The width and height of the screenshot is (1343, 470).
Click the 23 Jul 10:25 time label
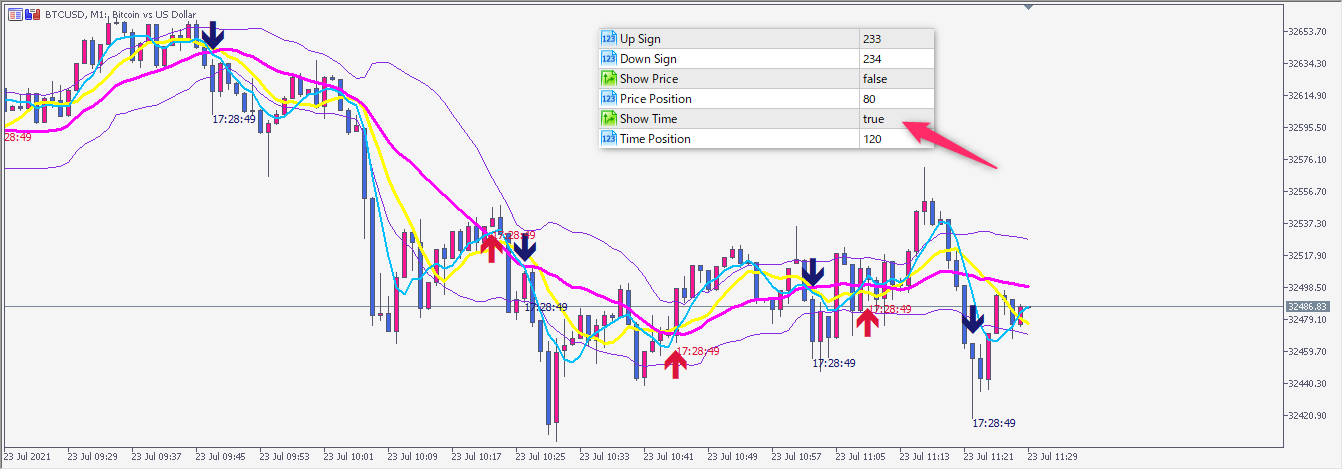[x=540, y=456]
